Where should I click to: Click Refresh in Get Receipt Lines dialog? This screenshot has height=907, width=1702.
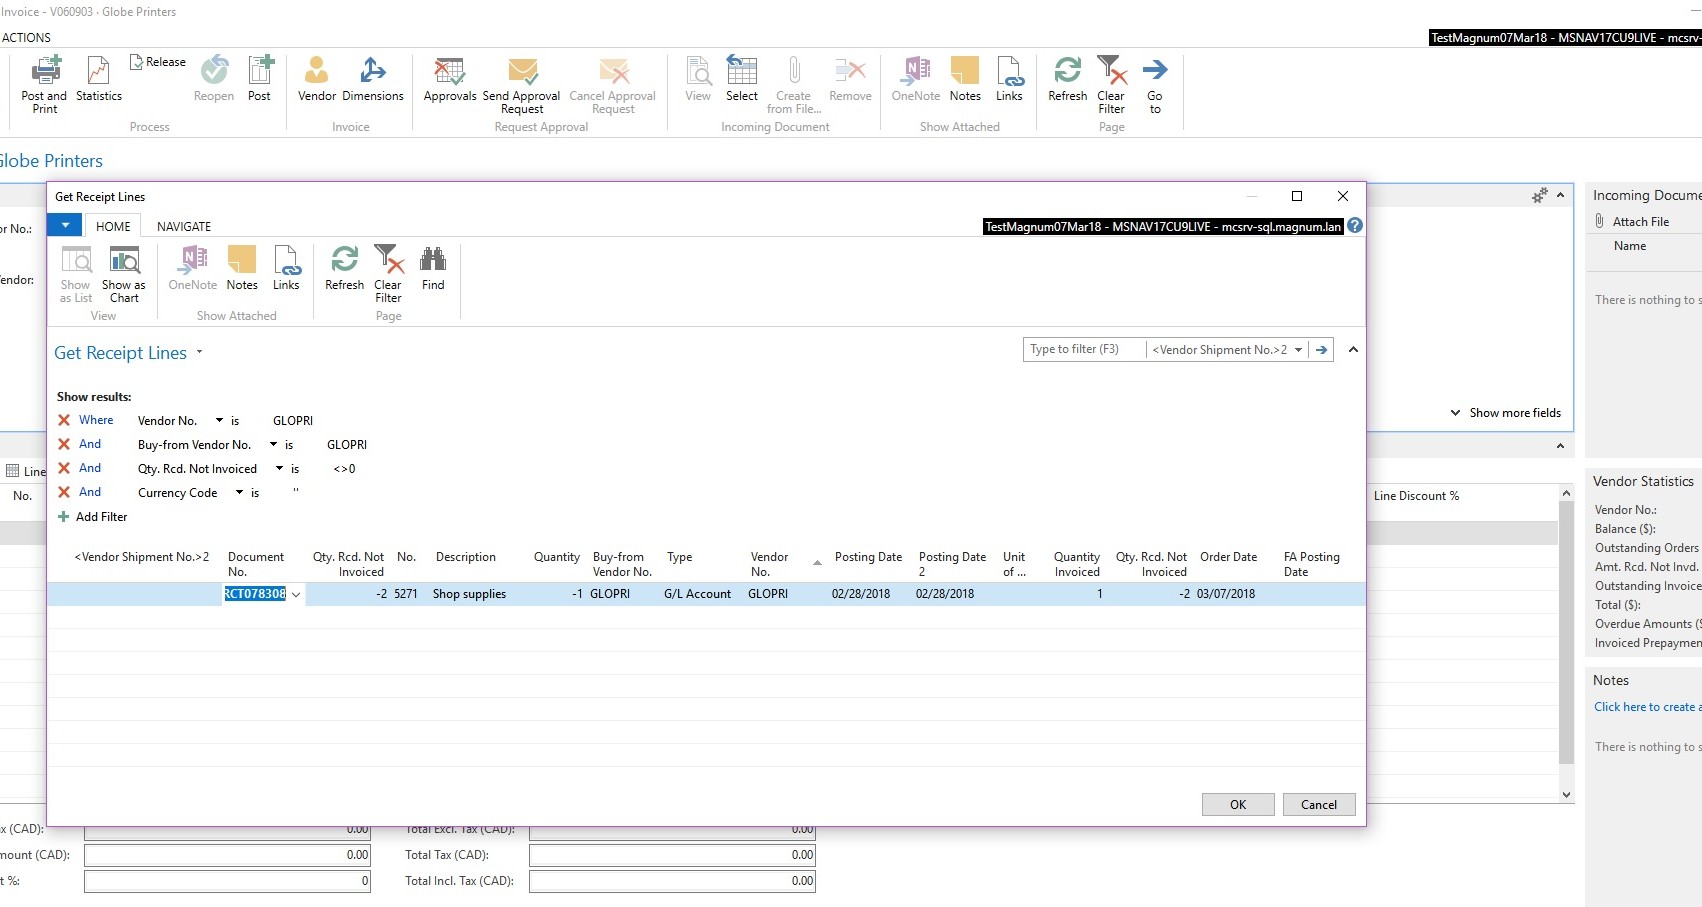tap(345, 268)
